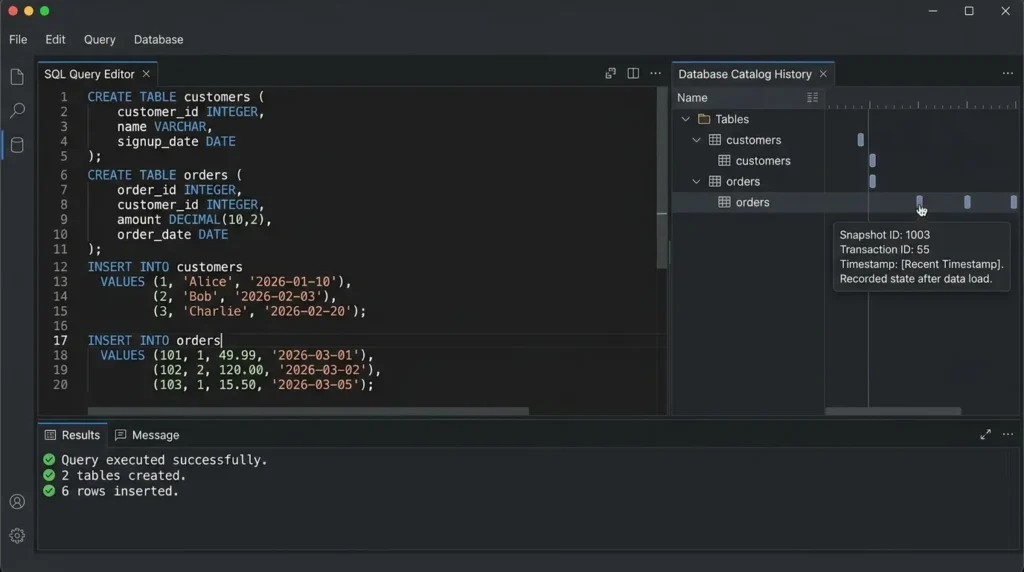The width and height of the screenshot is (1024, 572).
Task: Click "Query executed successfully." message
Action: pos(164,460)
